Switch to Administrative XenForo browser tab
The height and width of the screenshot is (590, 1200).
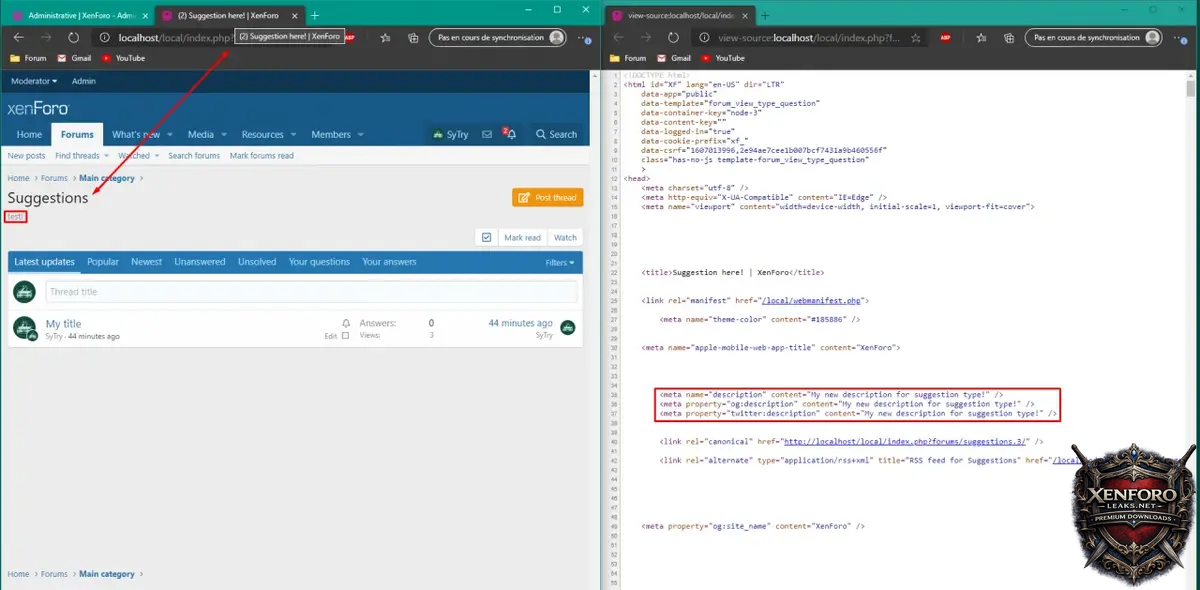point(80,16)
